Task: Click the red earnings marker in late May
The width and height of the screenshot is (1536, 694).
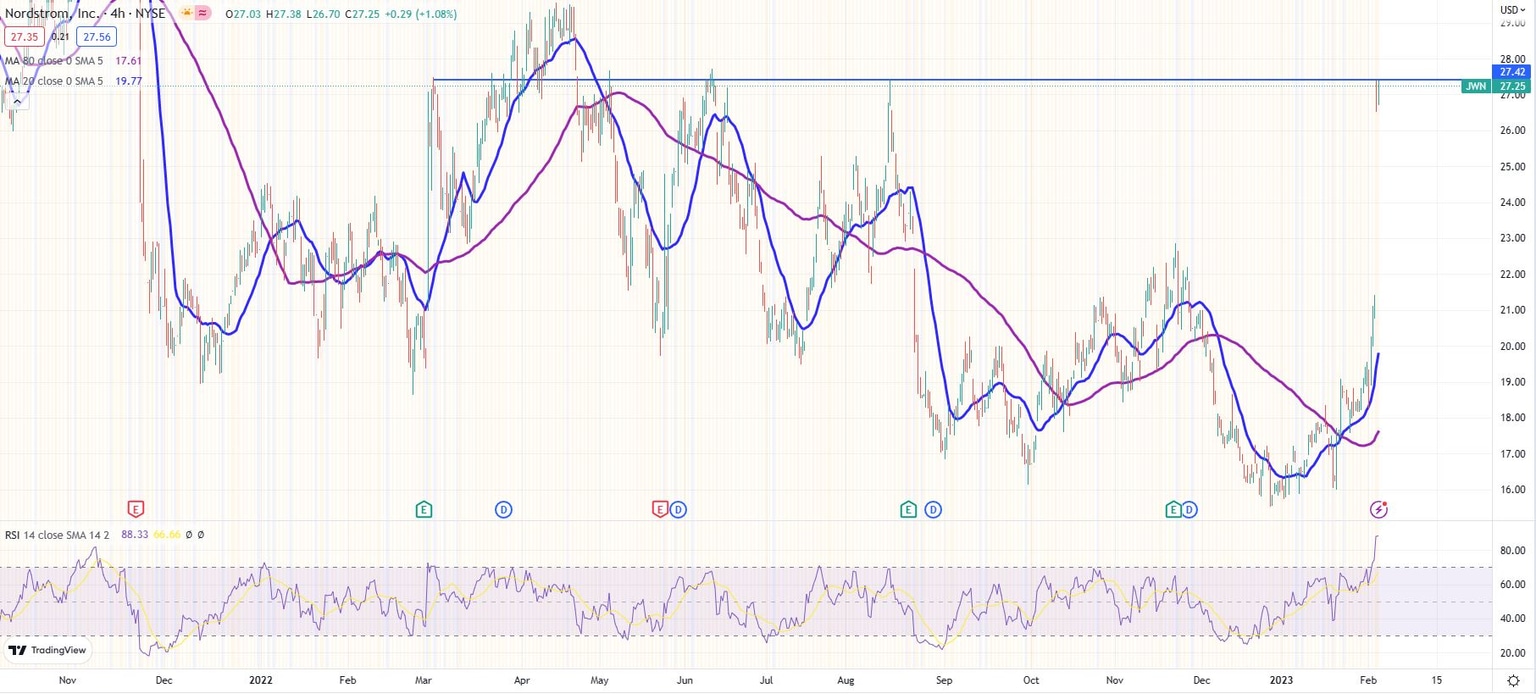Action: pos(659,510)
